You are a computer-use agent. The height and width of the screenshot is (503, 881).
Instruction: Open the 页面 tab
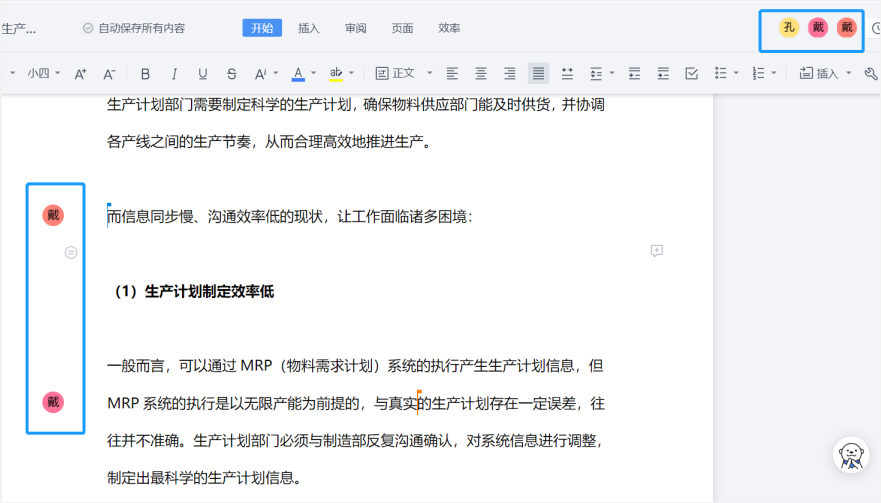(x=402, y=28)
